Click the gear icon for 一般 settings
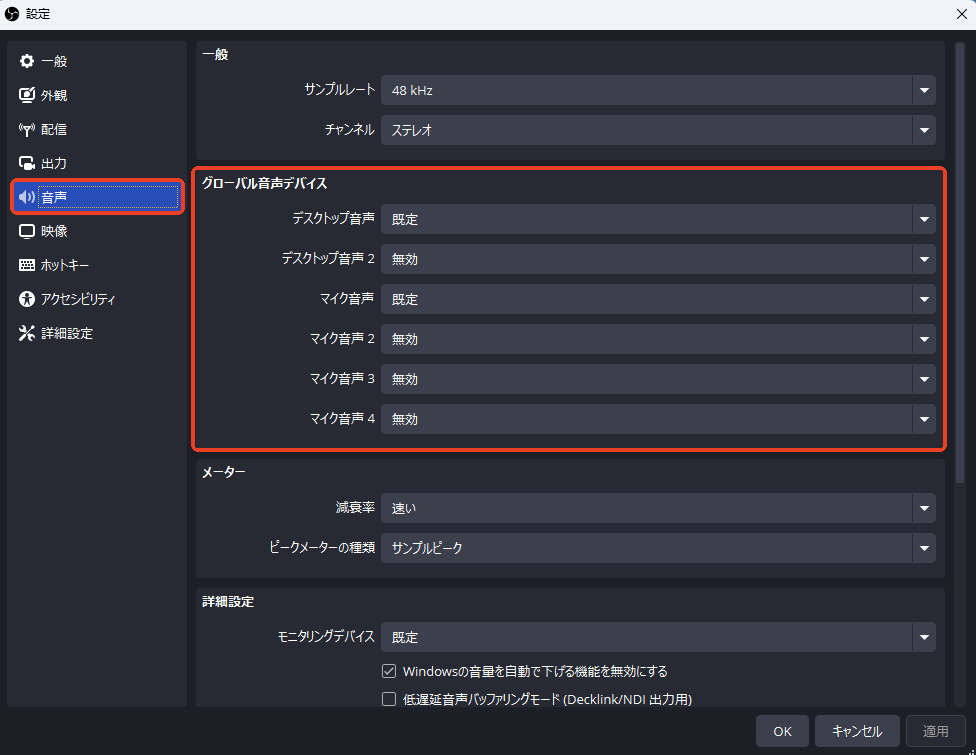976x755 pixels. click(x=27, y=62)
